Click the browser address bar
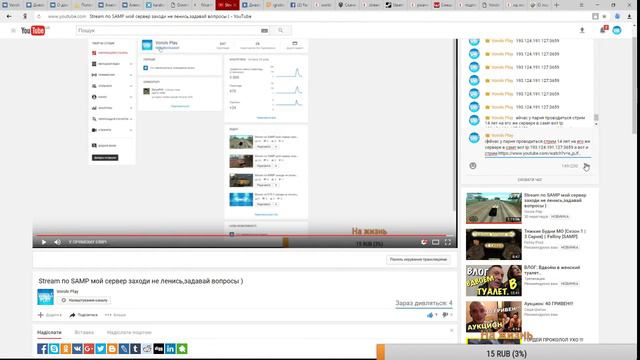This screenshot has height=360, width=640. [310, 16]
